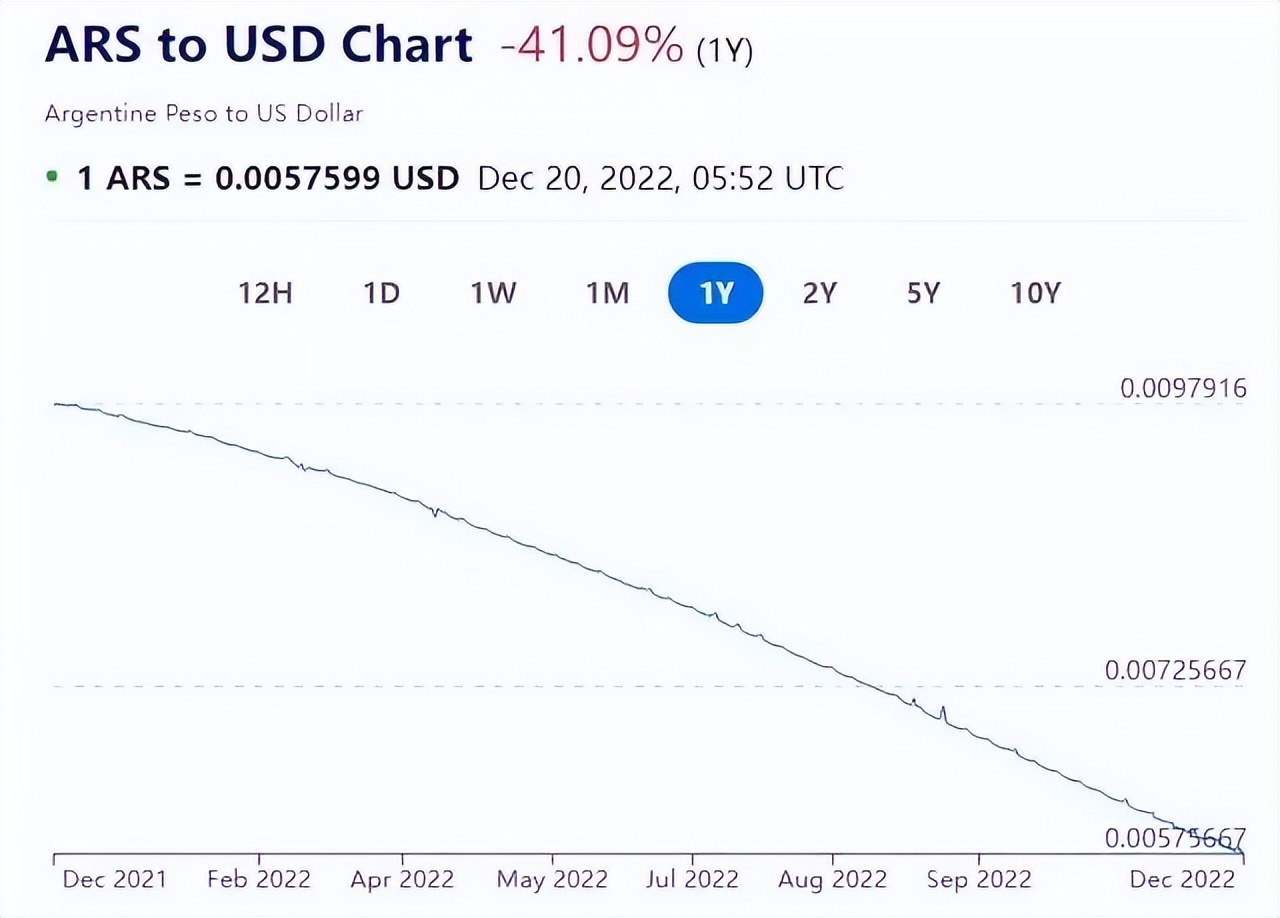Click the green live rate indicator dot
1280x918 pixels.
coord(53,177)
